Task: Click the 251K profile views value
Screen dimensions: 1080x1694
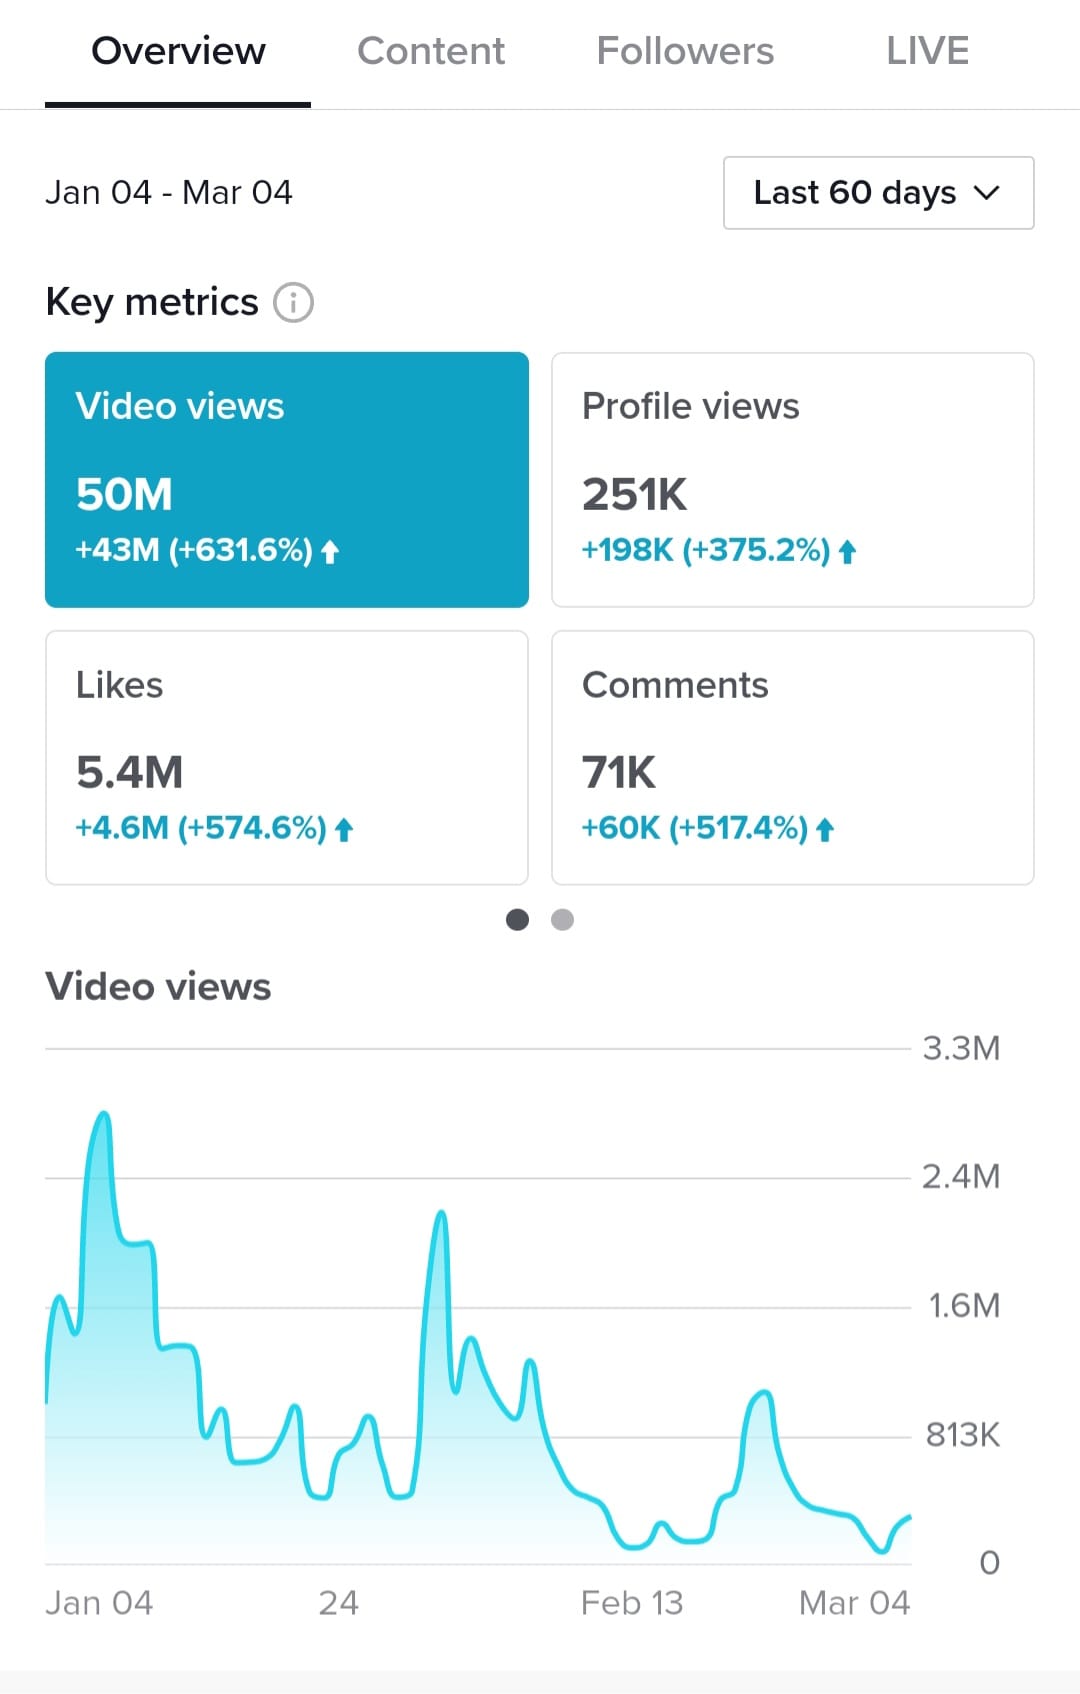Action: click(635, 494)
